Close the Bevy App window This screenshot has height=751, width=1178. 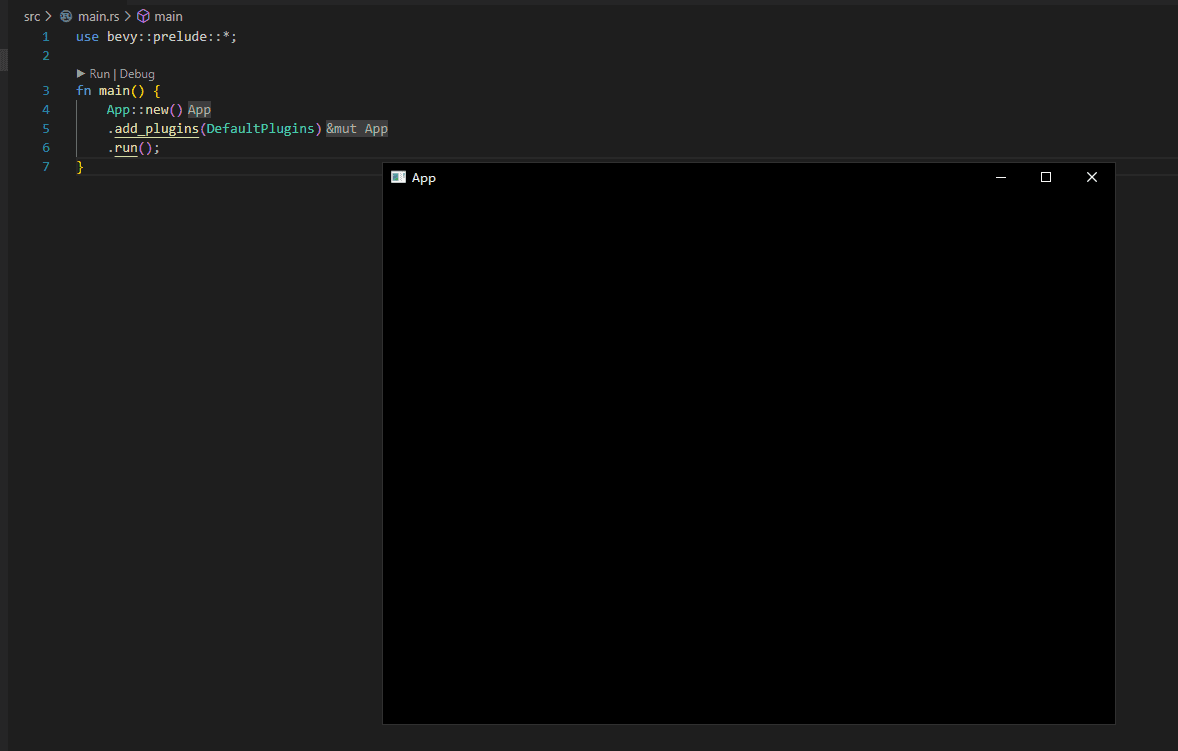point(1092,177)
